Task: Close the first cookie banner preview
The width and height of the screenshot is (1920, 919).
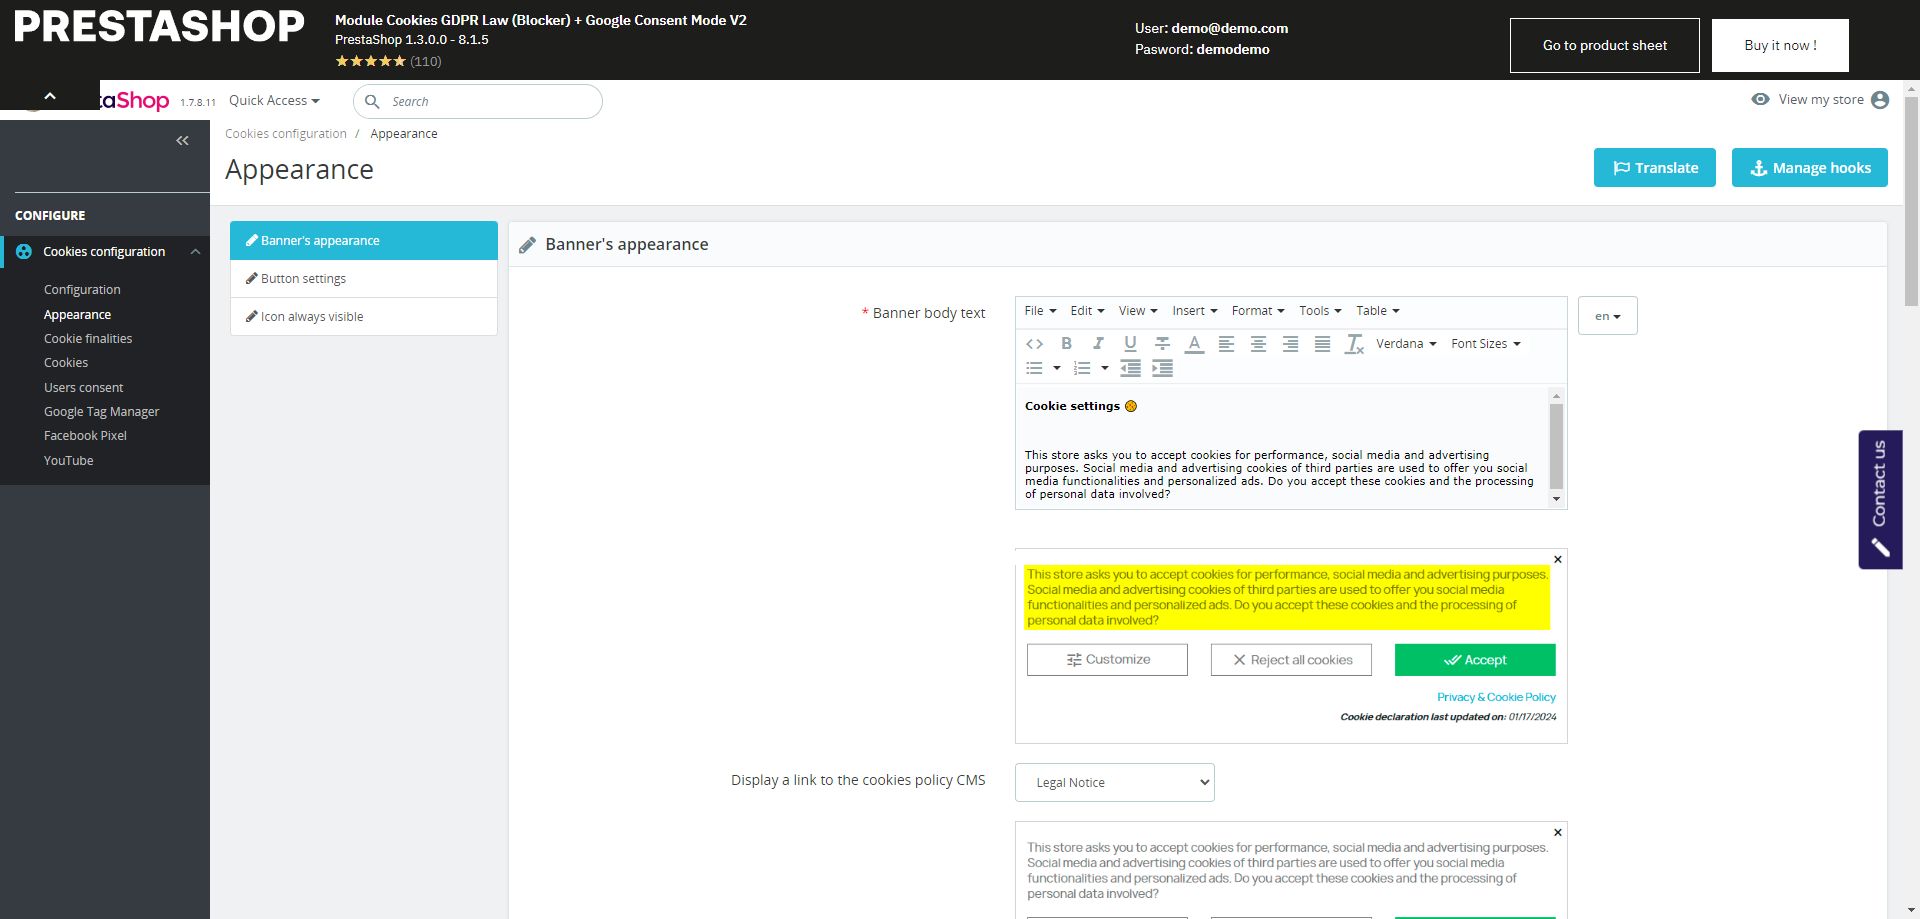Action: 1558,559
